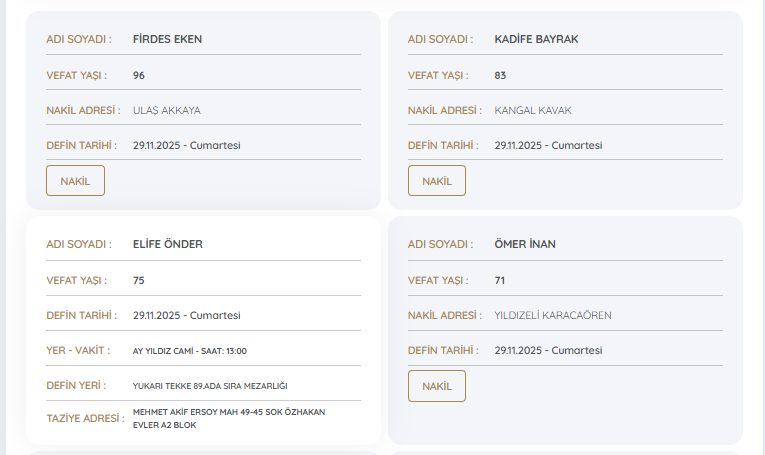Click transfer address YILDIZELİ KARACAÖREN
Image resolution: width=765 pixels, height=455 pixels.
point(552,315)
